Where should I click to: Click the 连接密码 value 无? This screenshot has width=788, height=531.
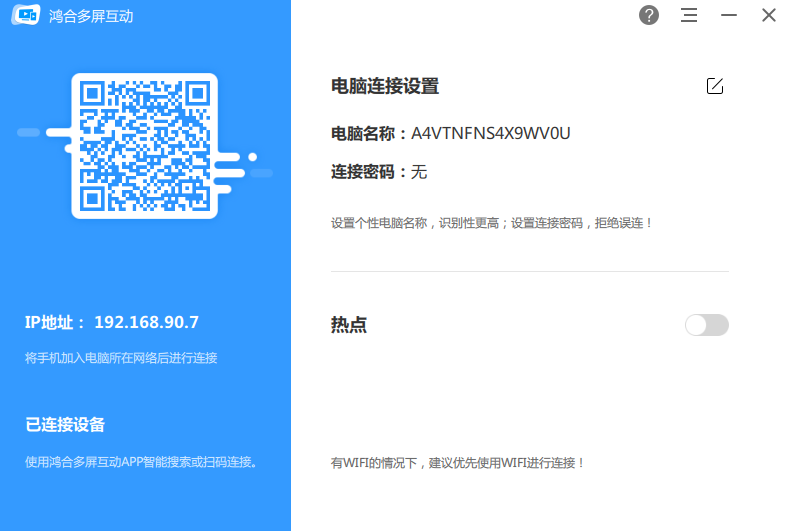click(419, 172)
